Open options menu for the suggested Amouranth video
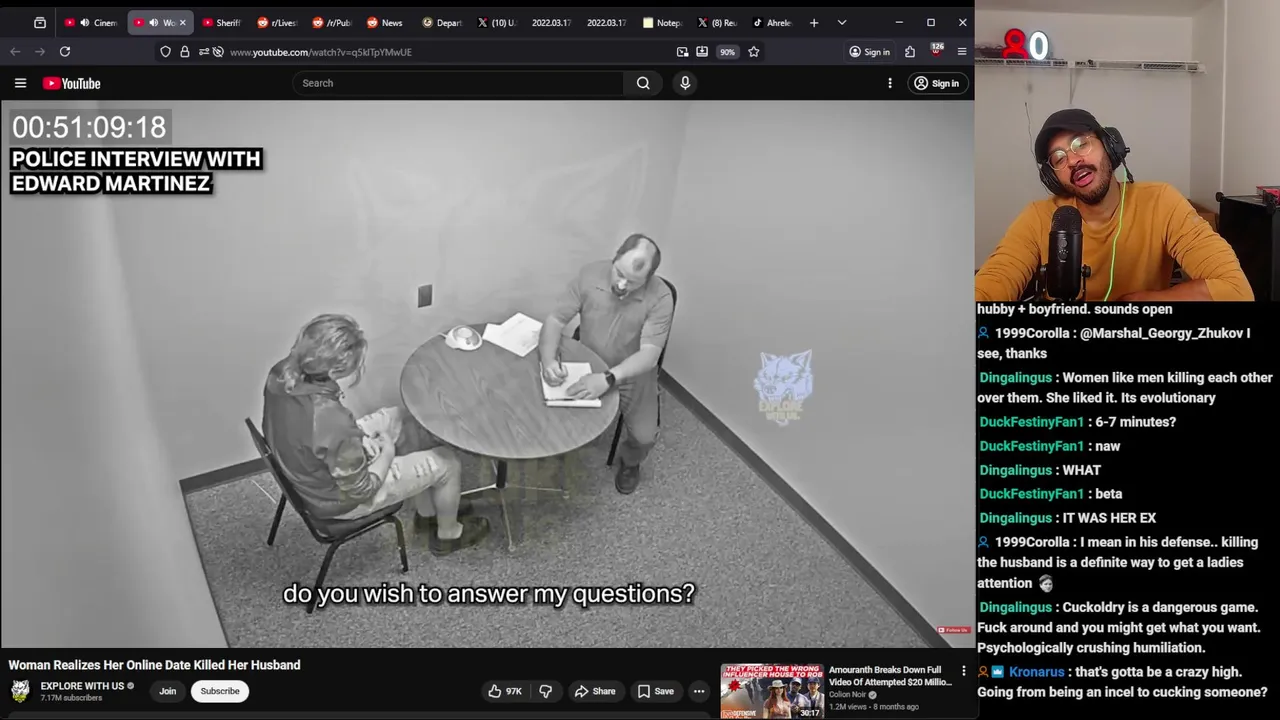This screenshot has width=1280, height=720. [x=964, y=671]
